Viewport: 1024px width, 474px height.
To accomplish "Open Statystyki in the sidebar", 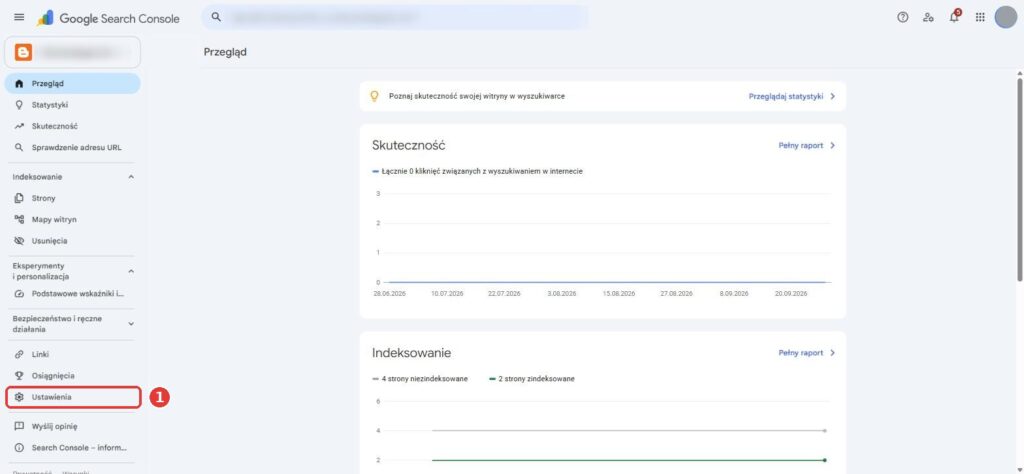I will click(72, 105).
